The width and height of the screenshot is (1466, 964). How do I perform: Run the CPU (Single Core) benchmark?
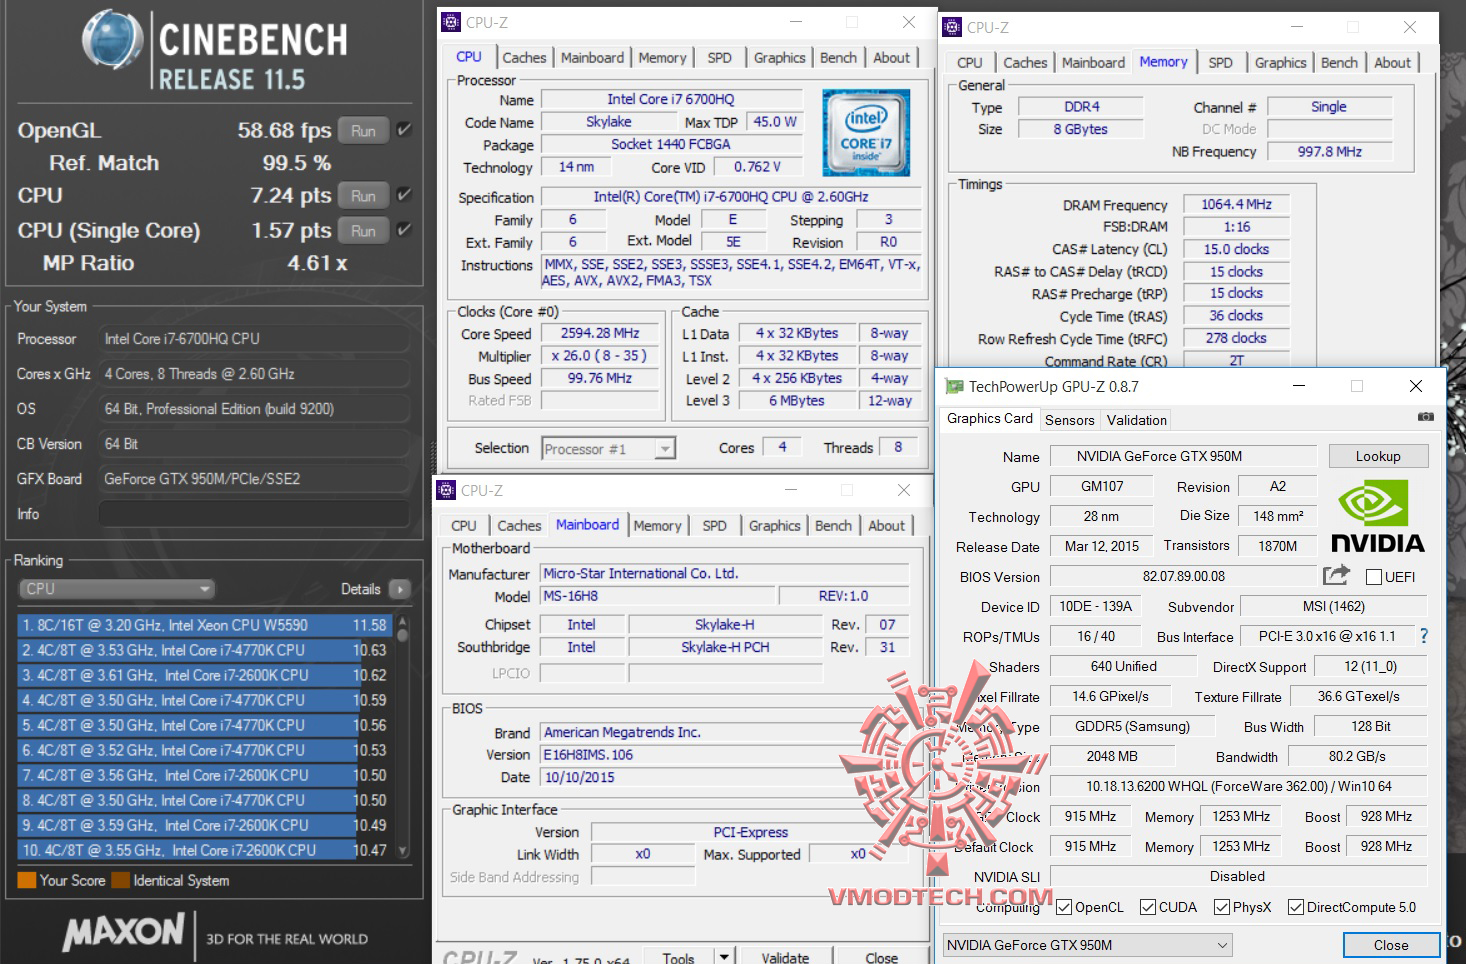tap(363, 230)
